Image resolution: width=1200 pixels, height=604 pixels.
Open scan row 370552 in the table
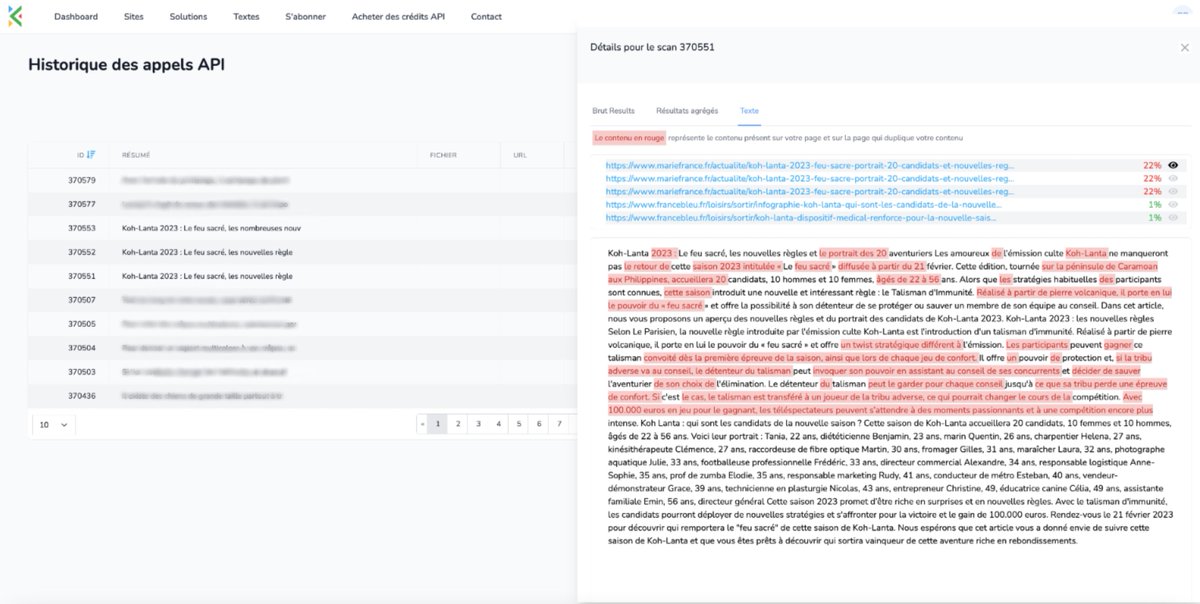tap(302, 252)
